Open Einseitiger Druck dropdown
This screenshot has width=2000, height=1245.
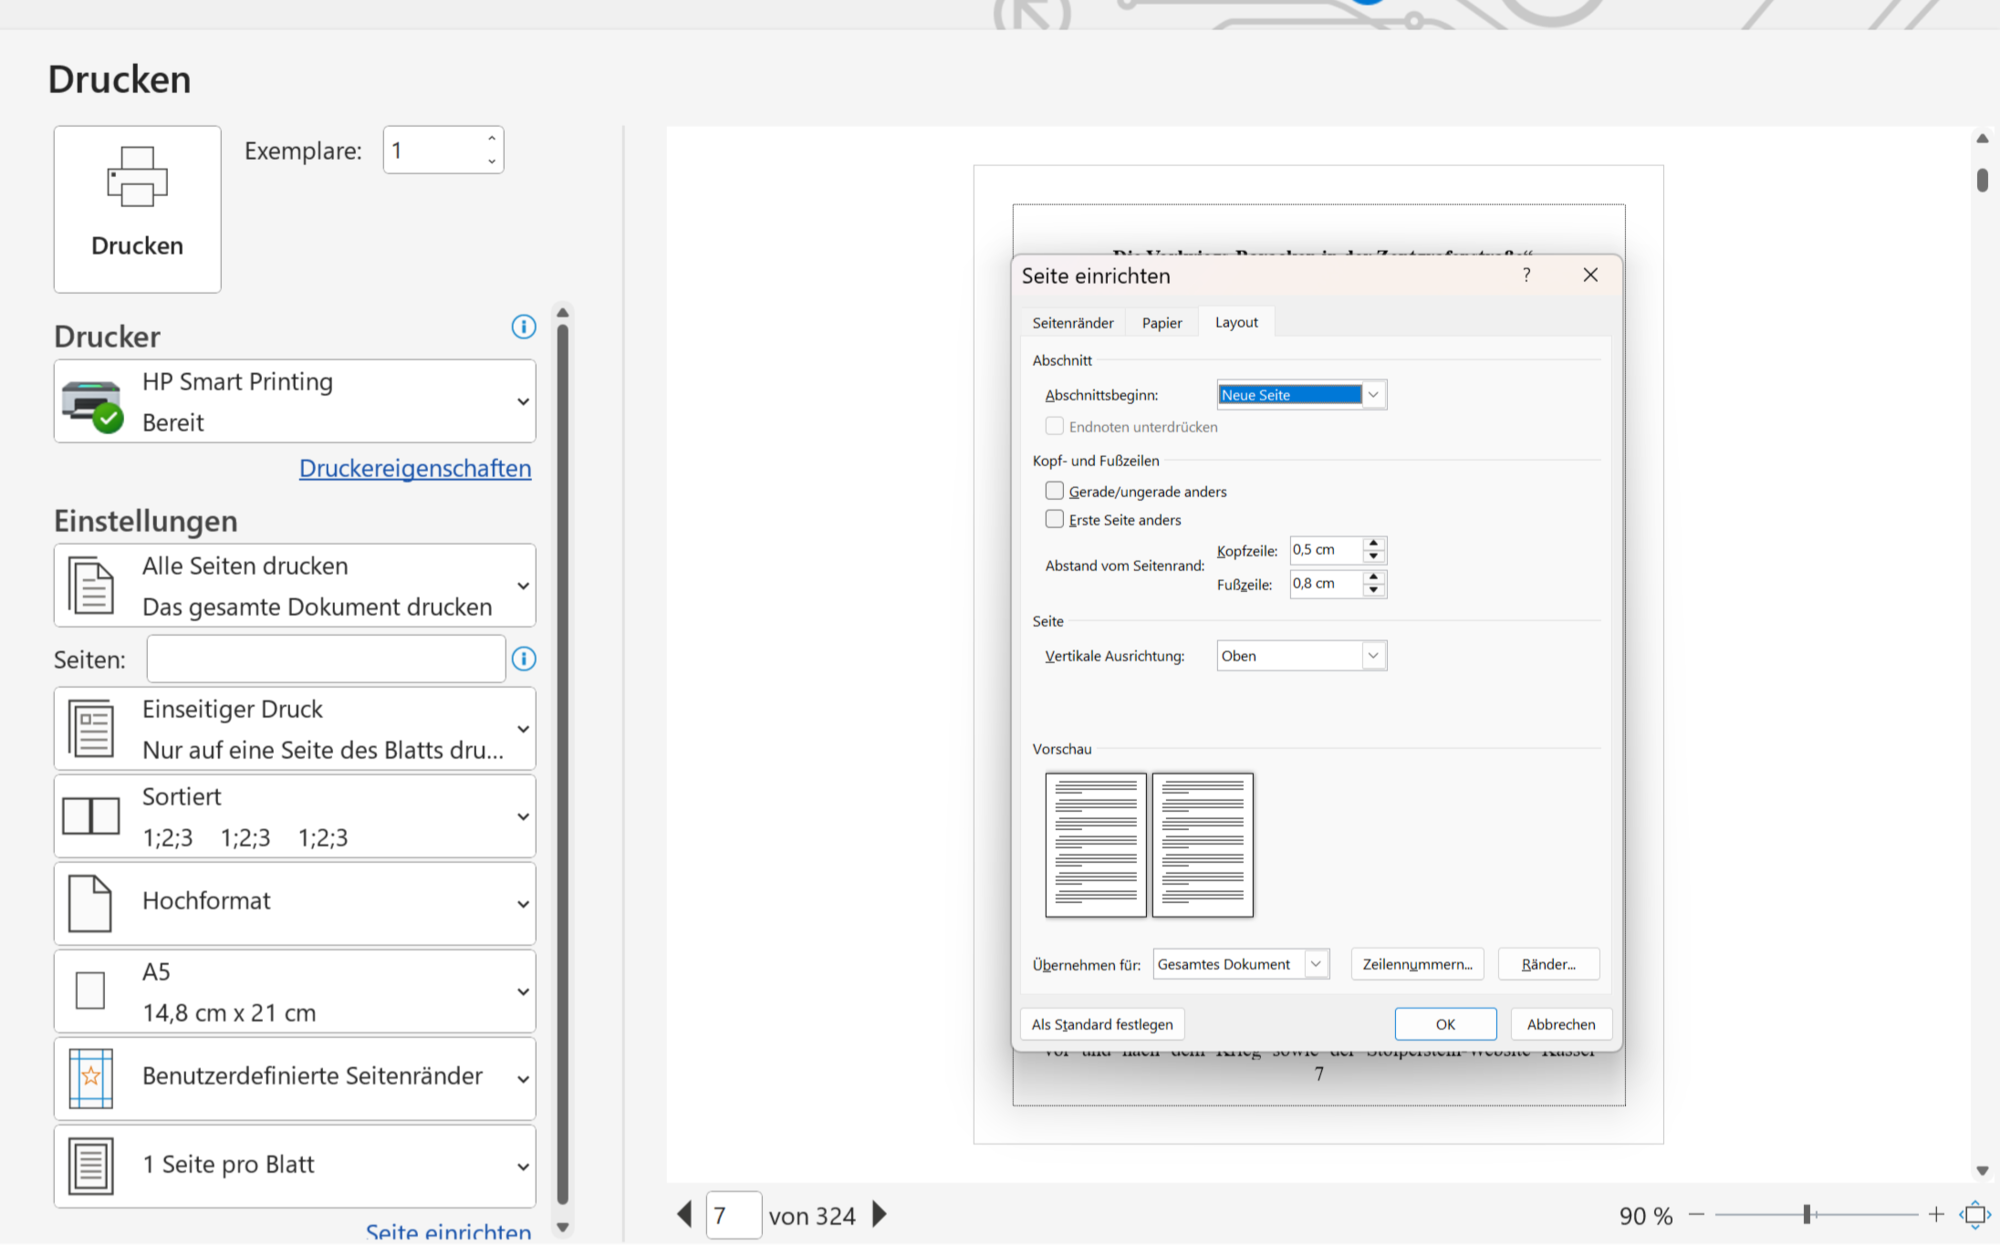pos(295,729)
